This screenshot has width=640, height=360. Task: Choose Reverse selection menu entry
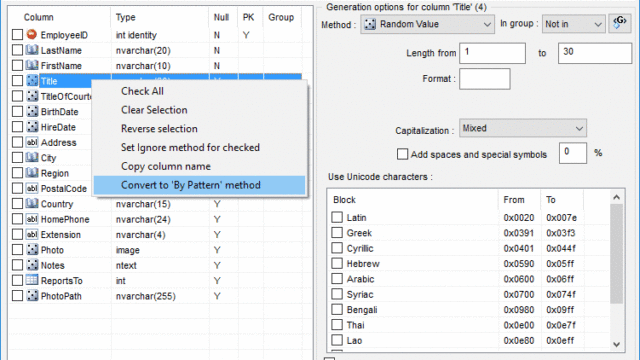tap(199, 129)
